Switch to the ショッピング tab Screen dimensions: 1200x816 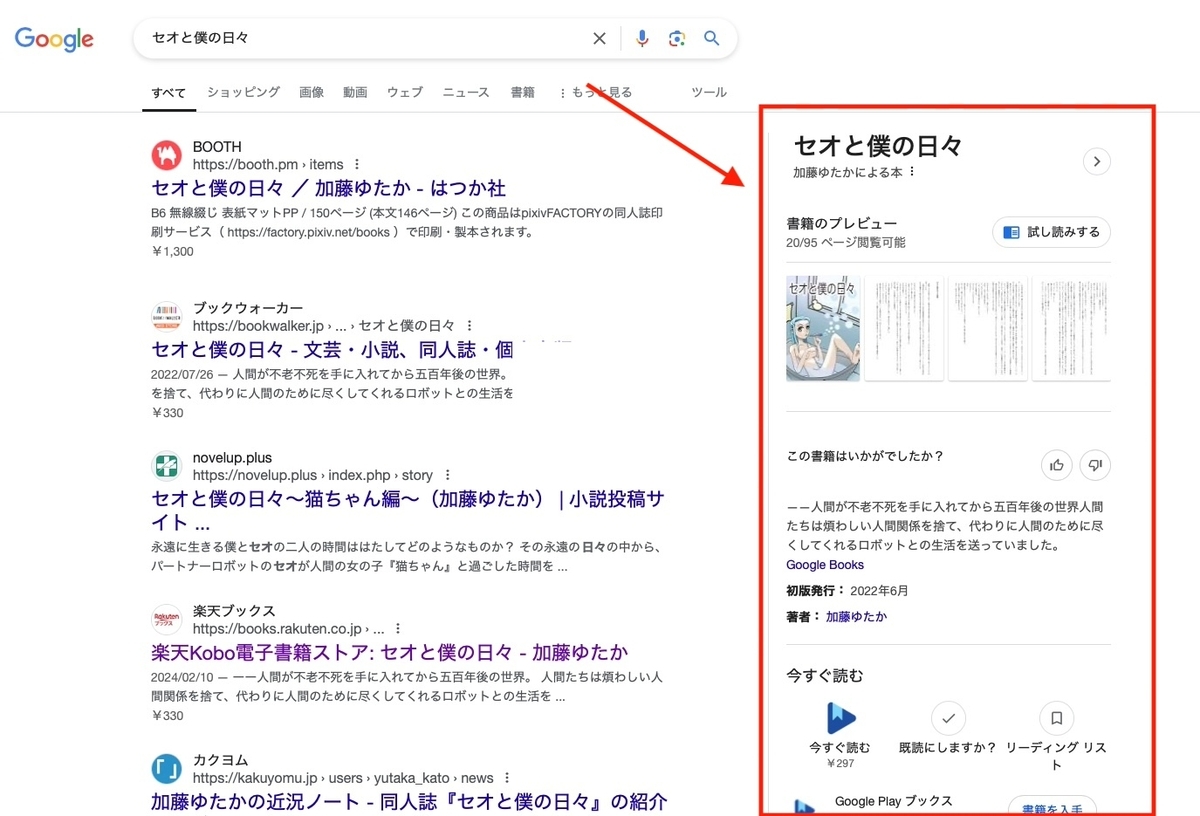click(243, 92)
